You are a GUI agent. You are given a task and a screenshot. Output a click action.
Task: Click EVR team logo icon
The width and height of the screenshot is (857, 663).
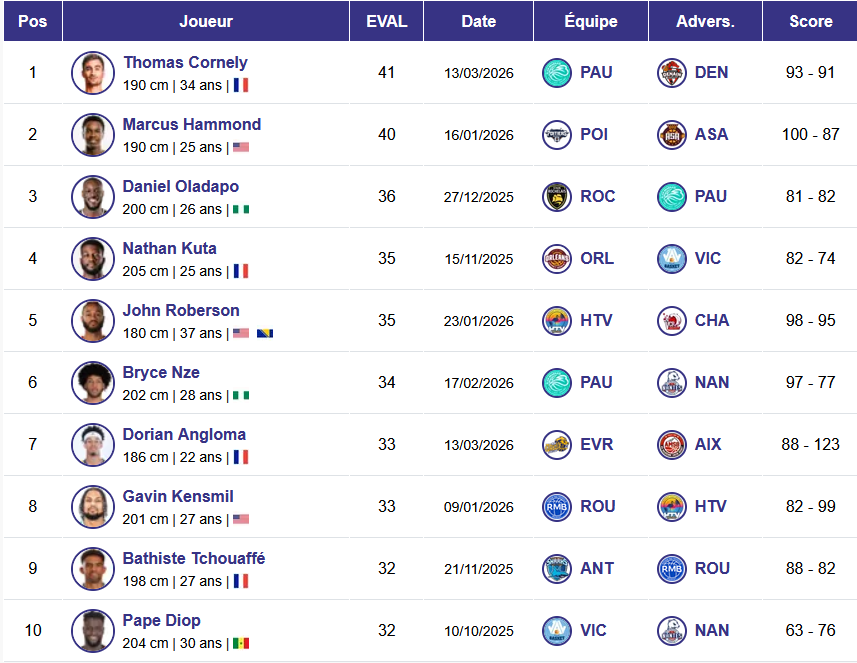click(557, 445)
